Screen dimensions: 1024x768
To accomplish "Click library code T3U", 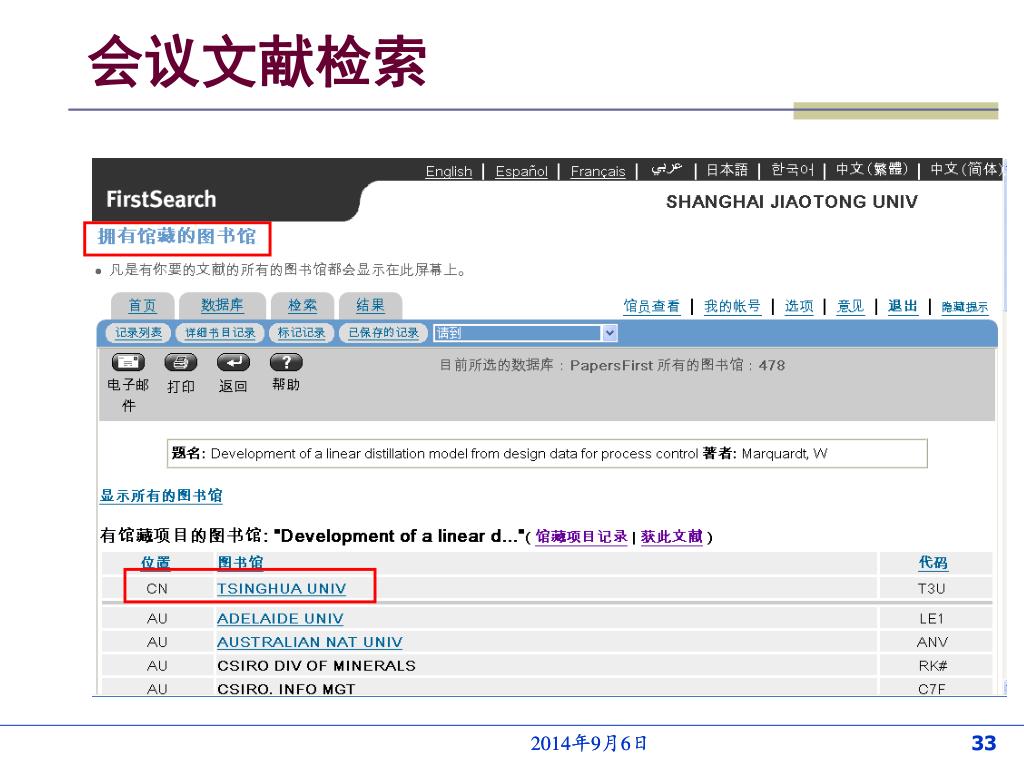I will click(931, 588).
